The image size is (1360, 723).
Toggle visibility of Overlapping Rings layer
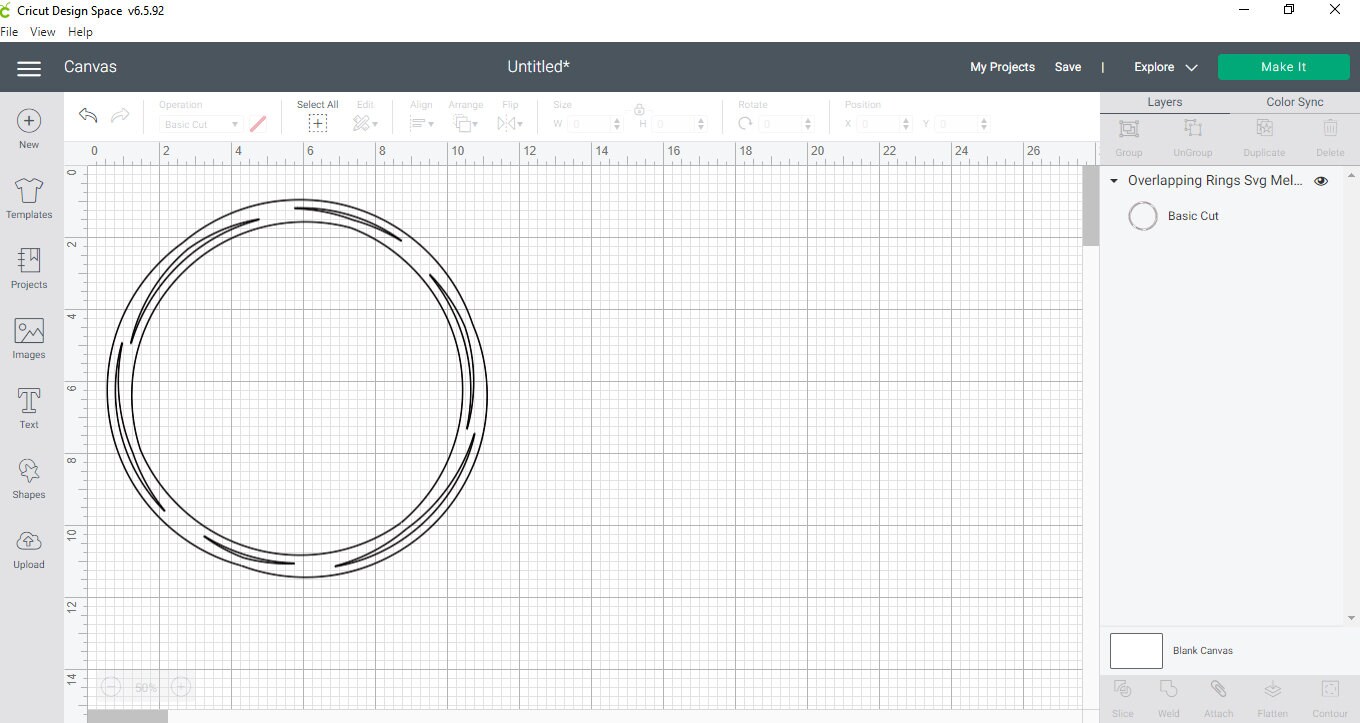point(1321,181)
